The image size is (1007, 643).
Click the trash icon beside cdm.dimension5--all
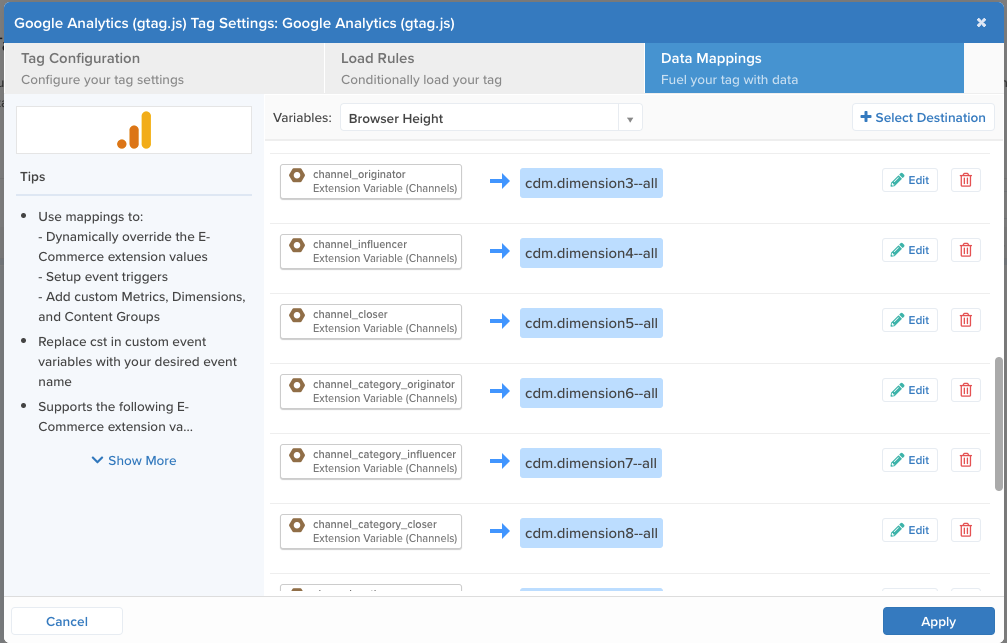click(x=965, y=319)
